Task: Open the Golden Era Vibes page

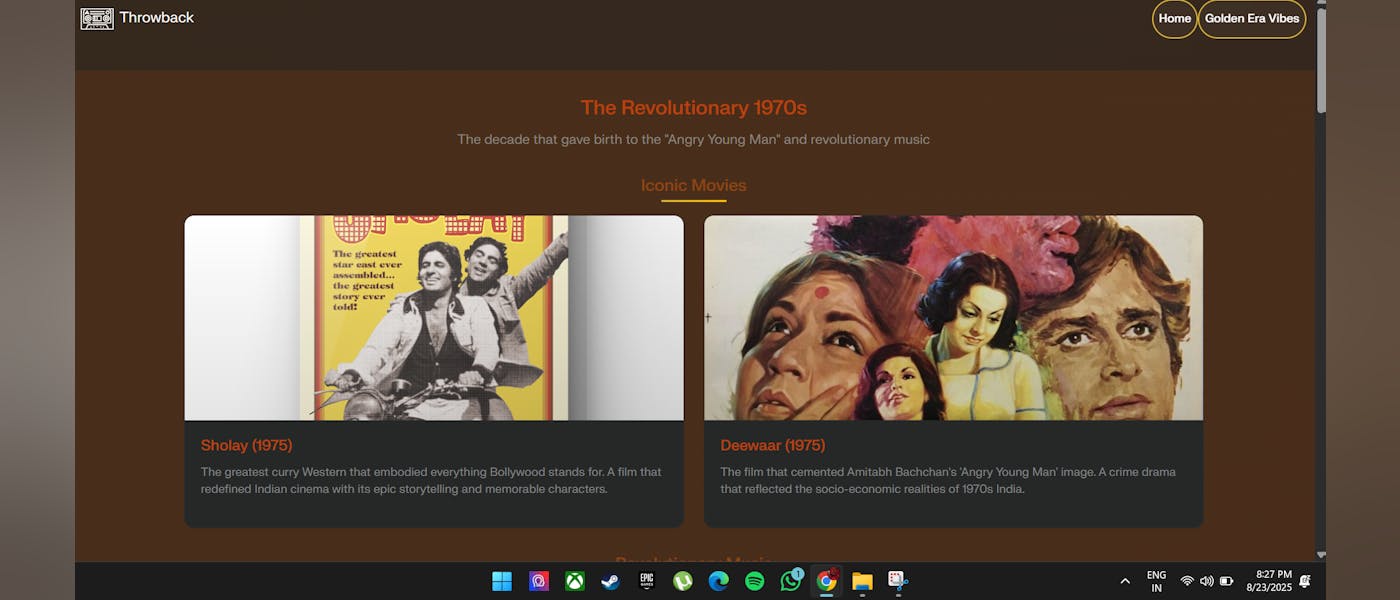Action: click(1252, 19)
